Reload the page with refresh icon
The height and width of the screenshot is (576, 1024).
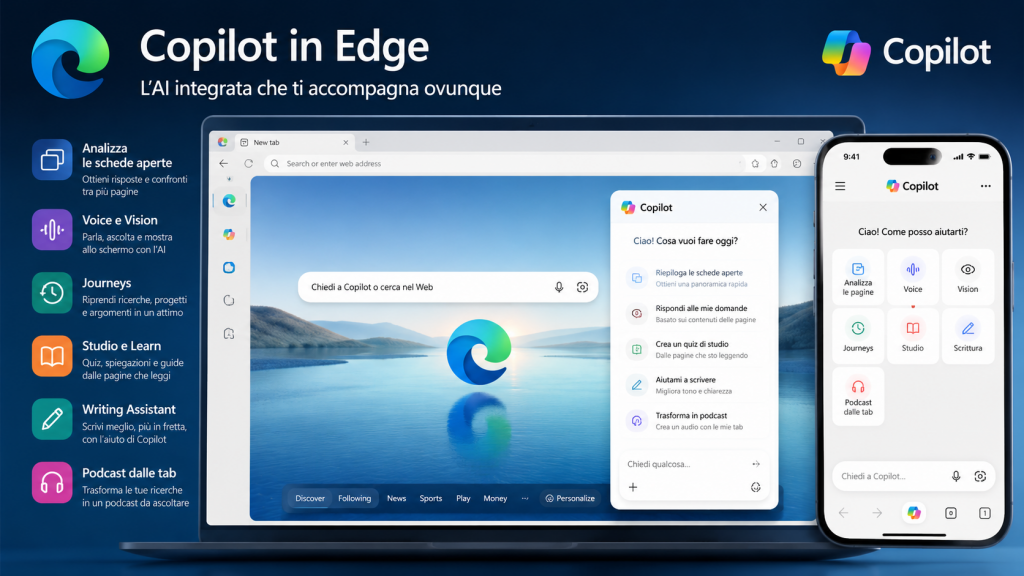click(249, 163)
